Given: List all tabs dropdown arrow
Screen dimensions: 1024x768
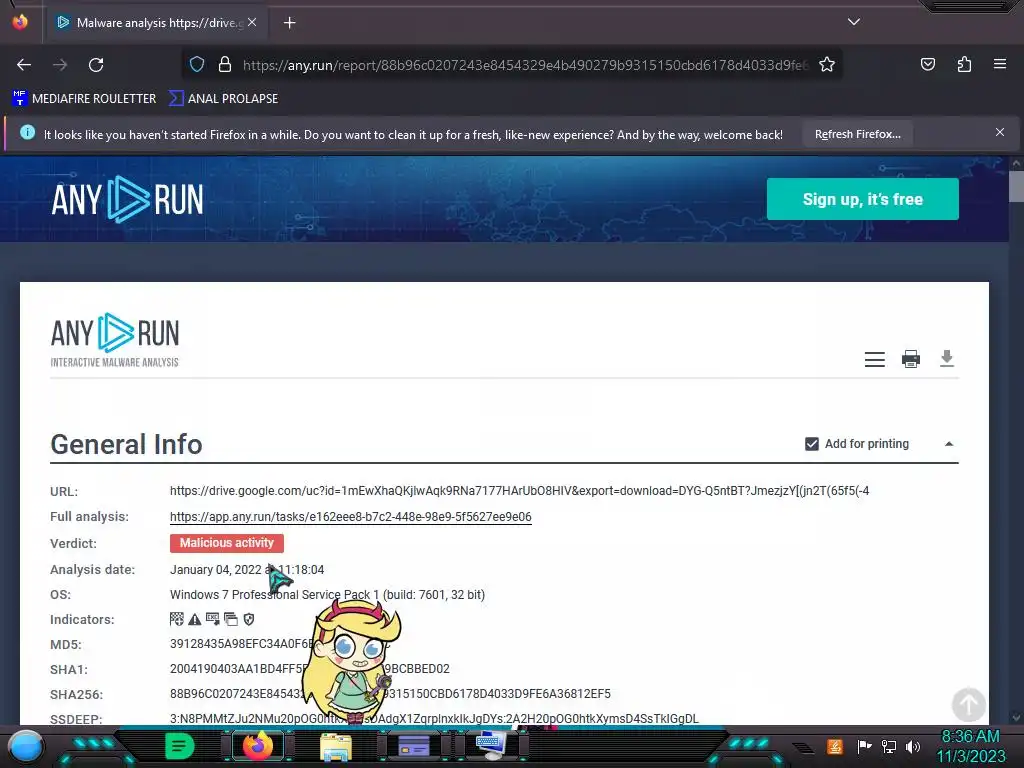Looking at the screenshot, I should pos(854,22).
